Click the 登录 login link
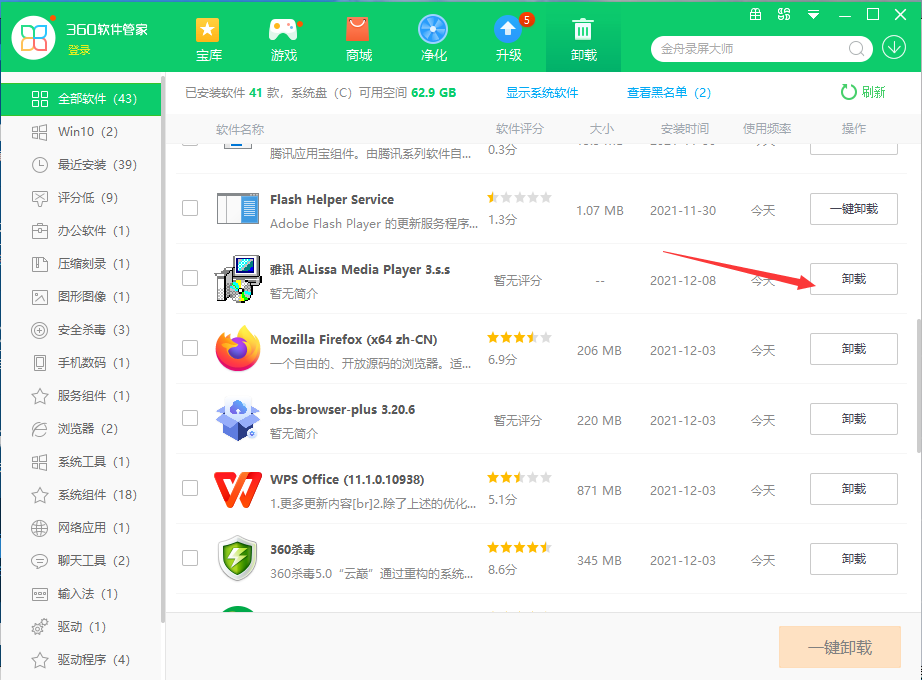 (x=79, y=50)
